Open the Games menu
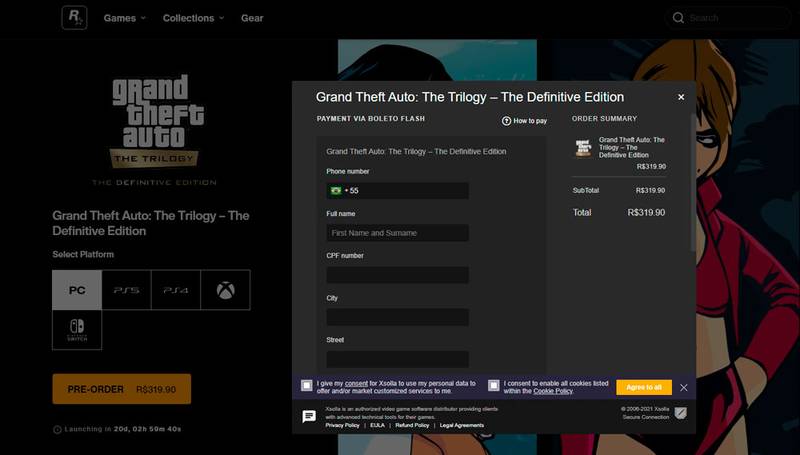 [x=124, y=18]
